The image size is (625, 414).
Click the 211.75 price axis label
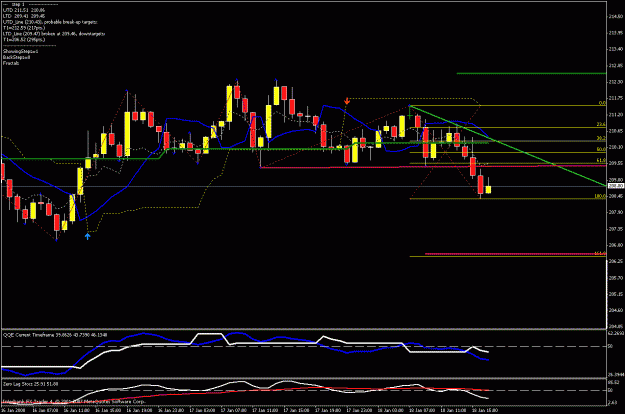pyautogui.click(x=616, y=98)
